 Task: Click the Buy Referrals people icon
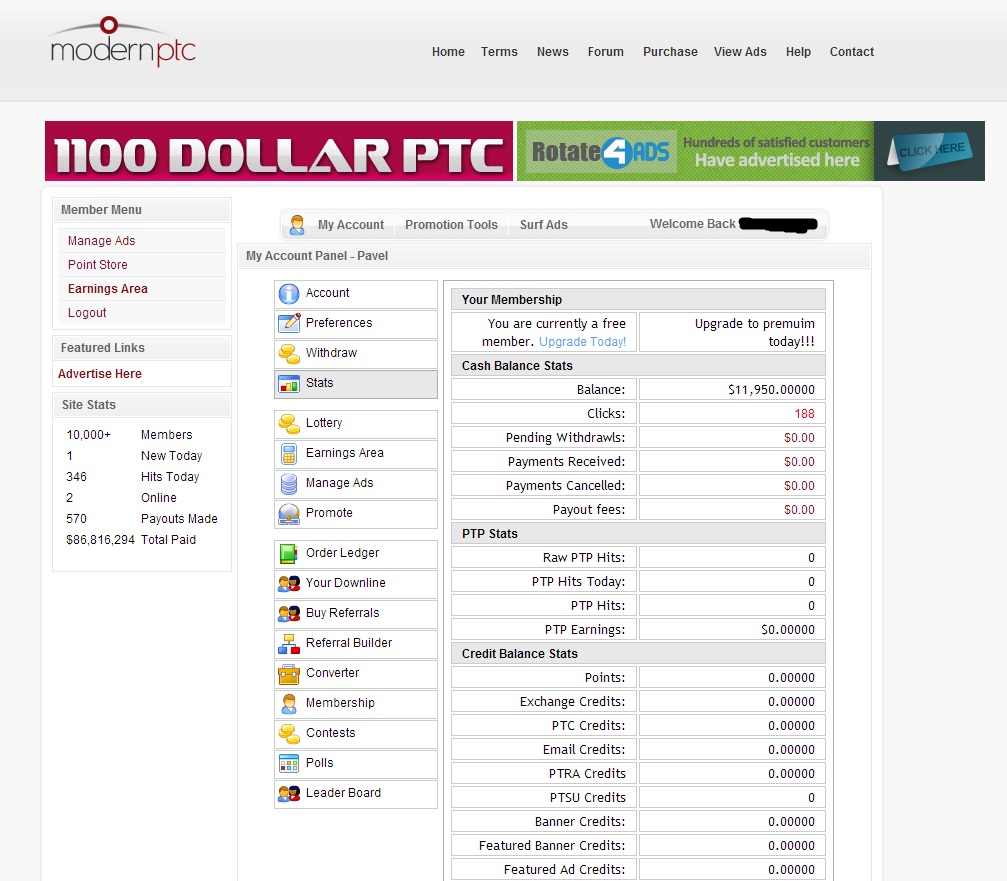289,613
